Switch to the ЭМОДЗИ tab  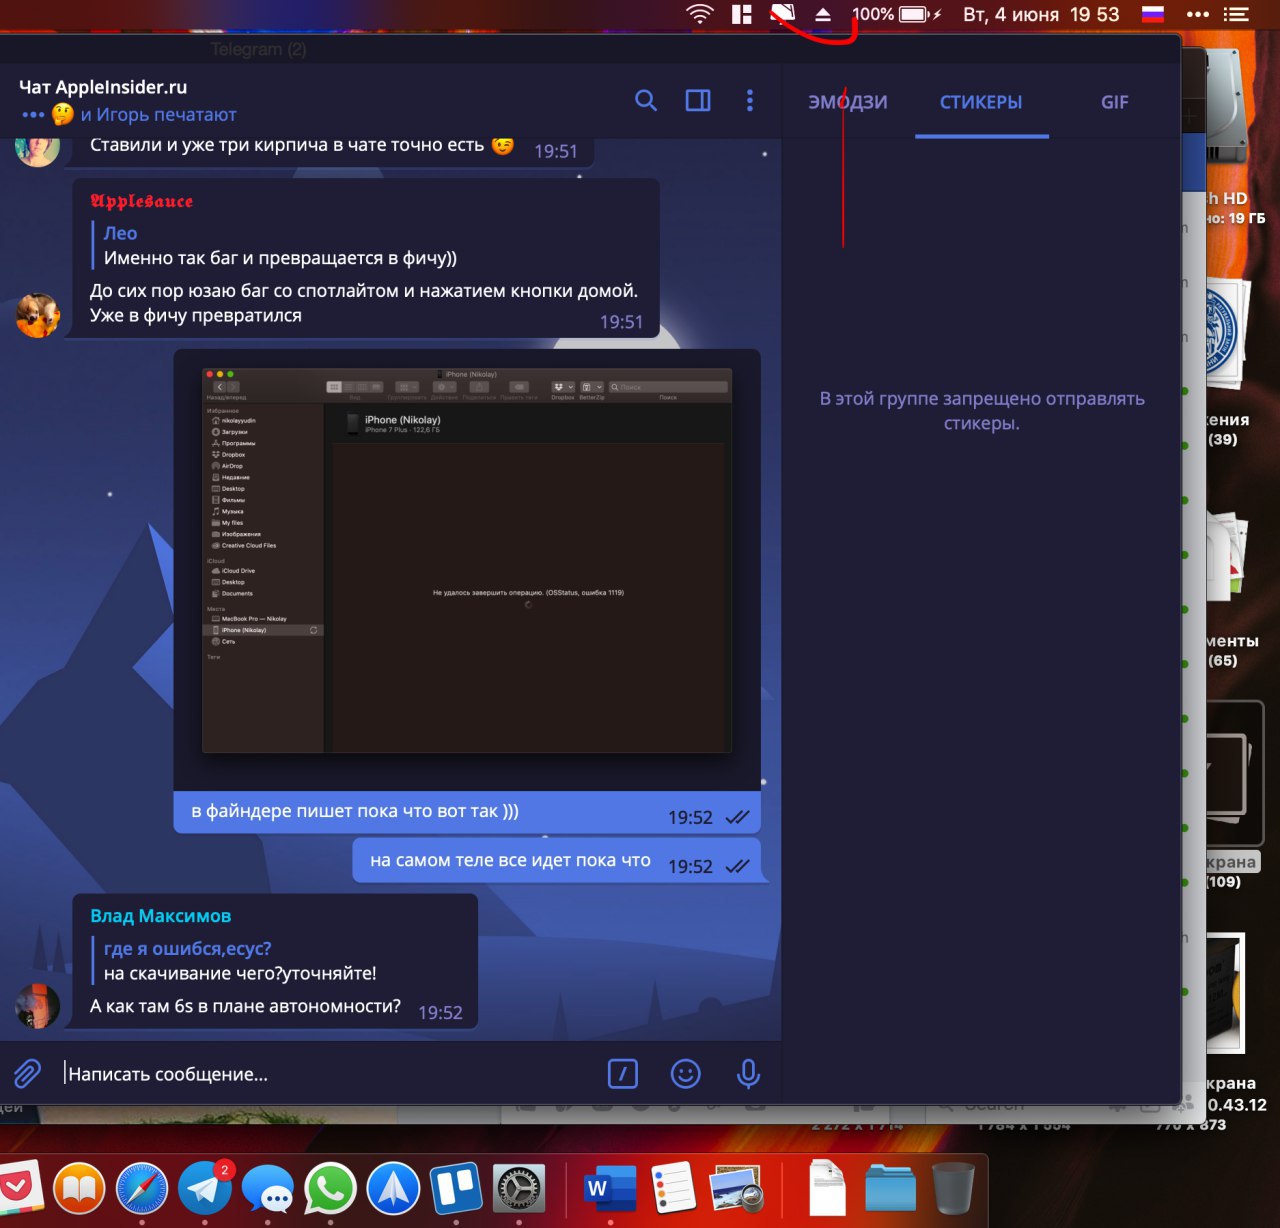tap(848, 102)
